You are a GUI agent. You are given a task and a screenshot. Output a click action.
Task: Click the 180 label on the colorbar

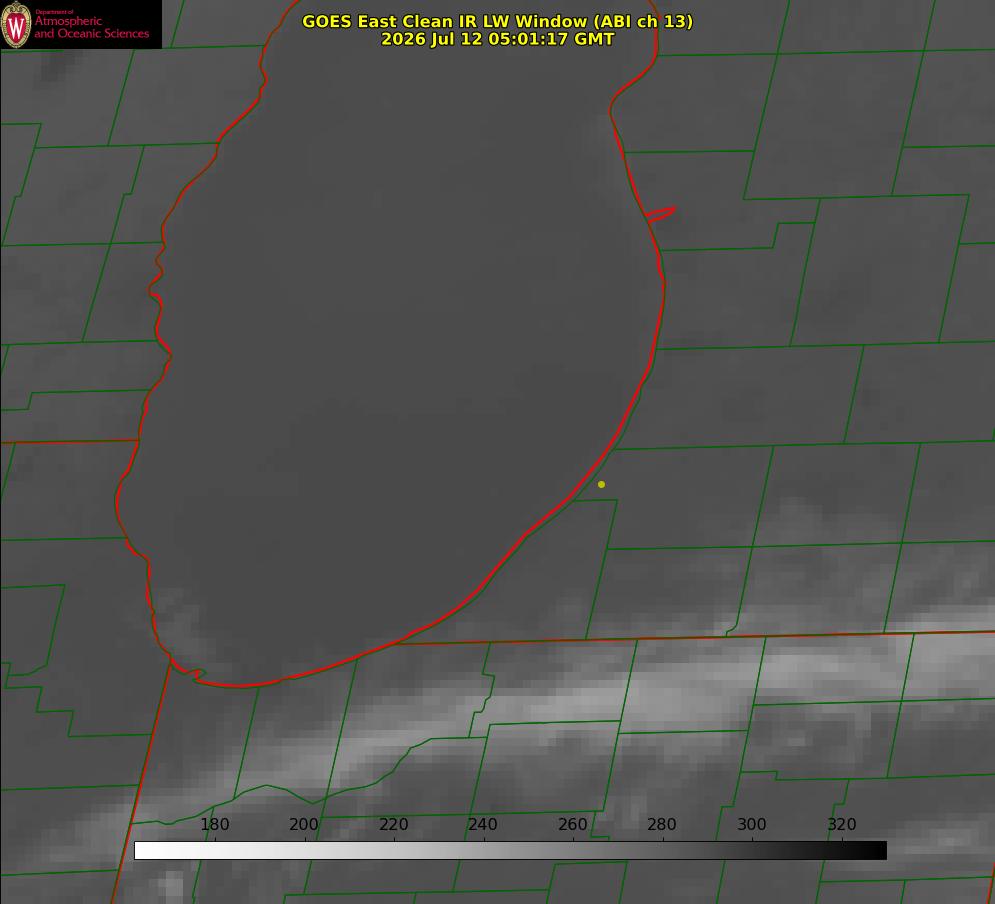coord(214,824)
